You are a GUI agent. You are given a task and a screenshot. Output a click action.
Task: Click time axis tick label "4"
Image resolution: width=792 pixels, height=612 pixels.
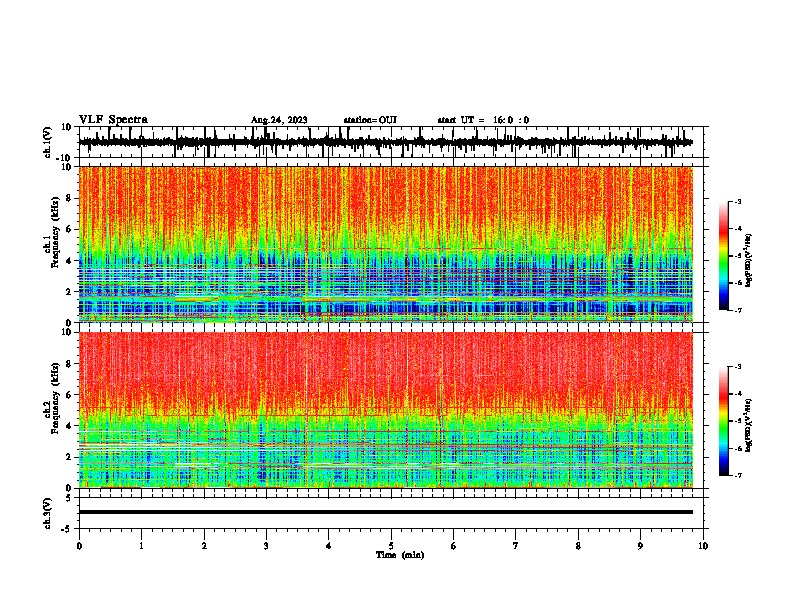point(329,546)
